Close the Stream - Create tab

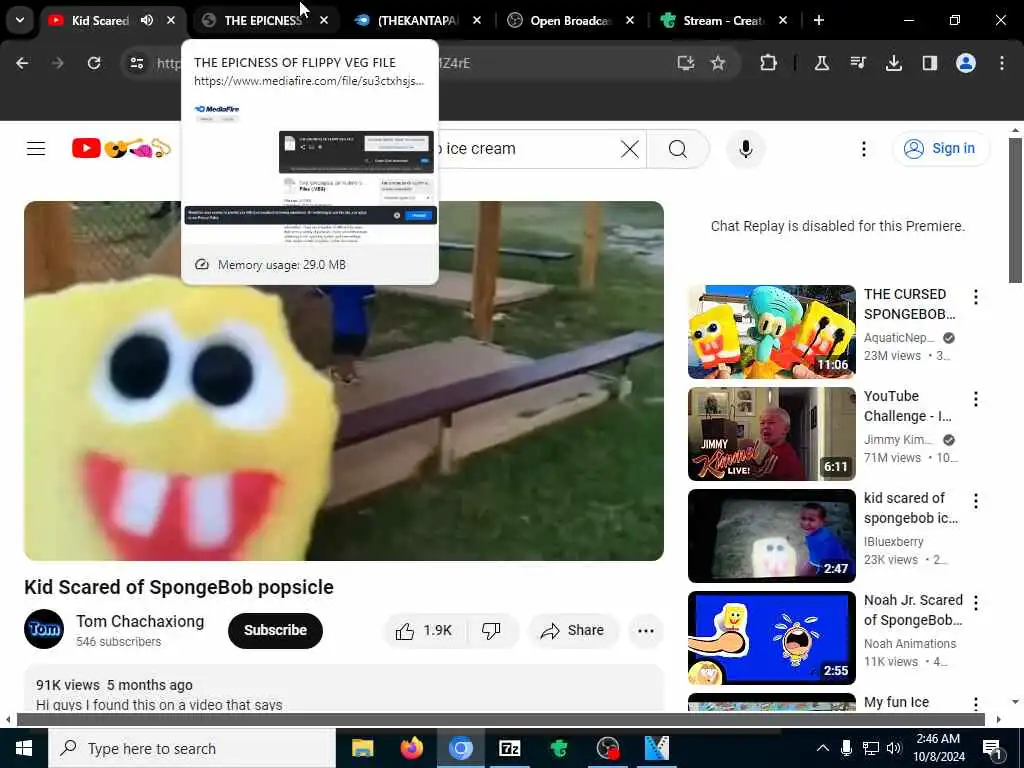coord(783,20)
